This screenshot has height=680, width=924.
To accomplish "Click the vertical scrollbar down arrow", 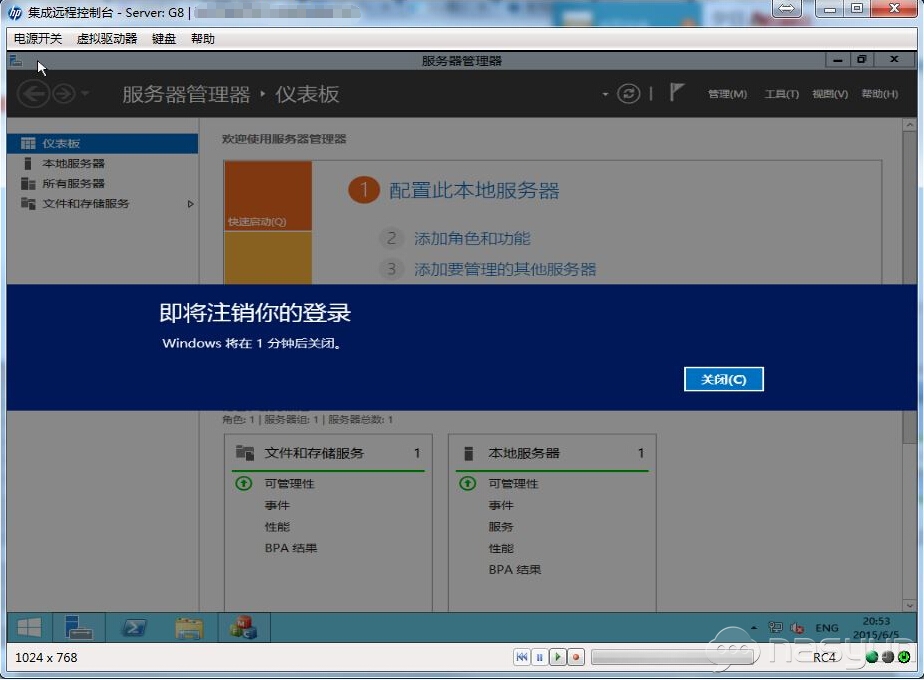I will click(909, 605).
